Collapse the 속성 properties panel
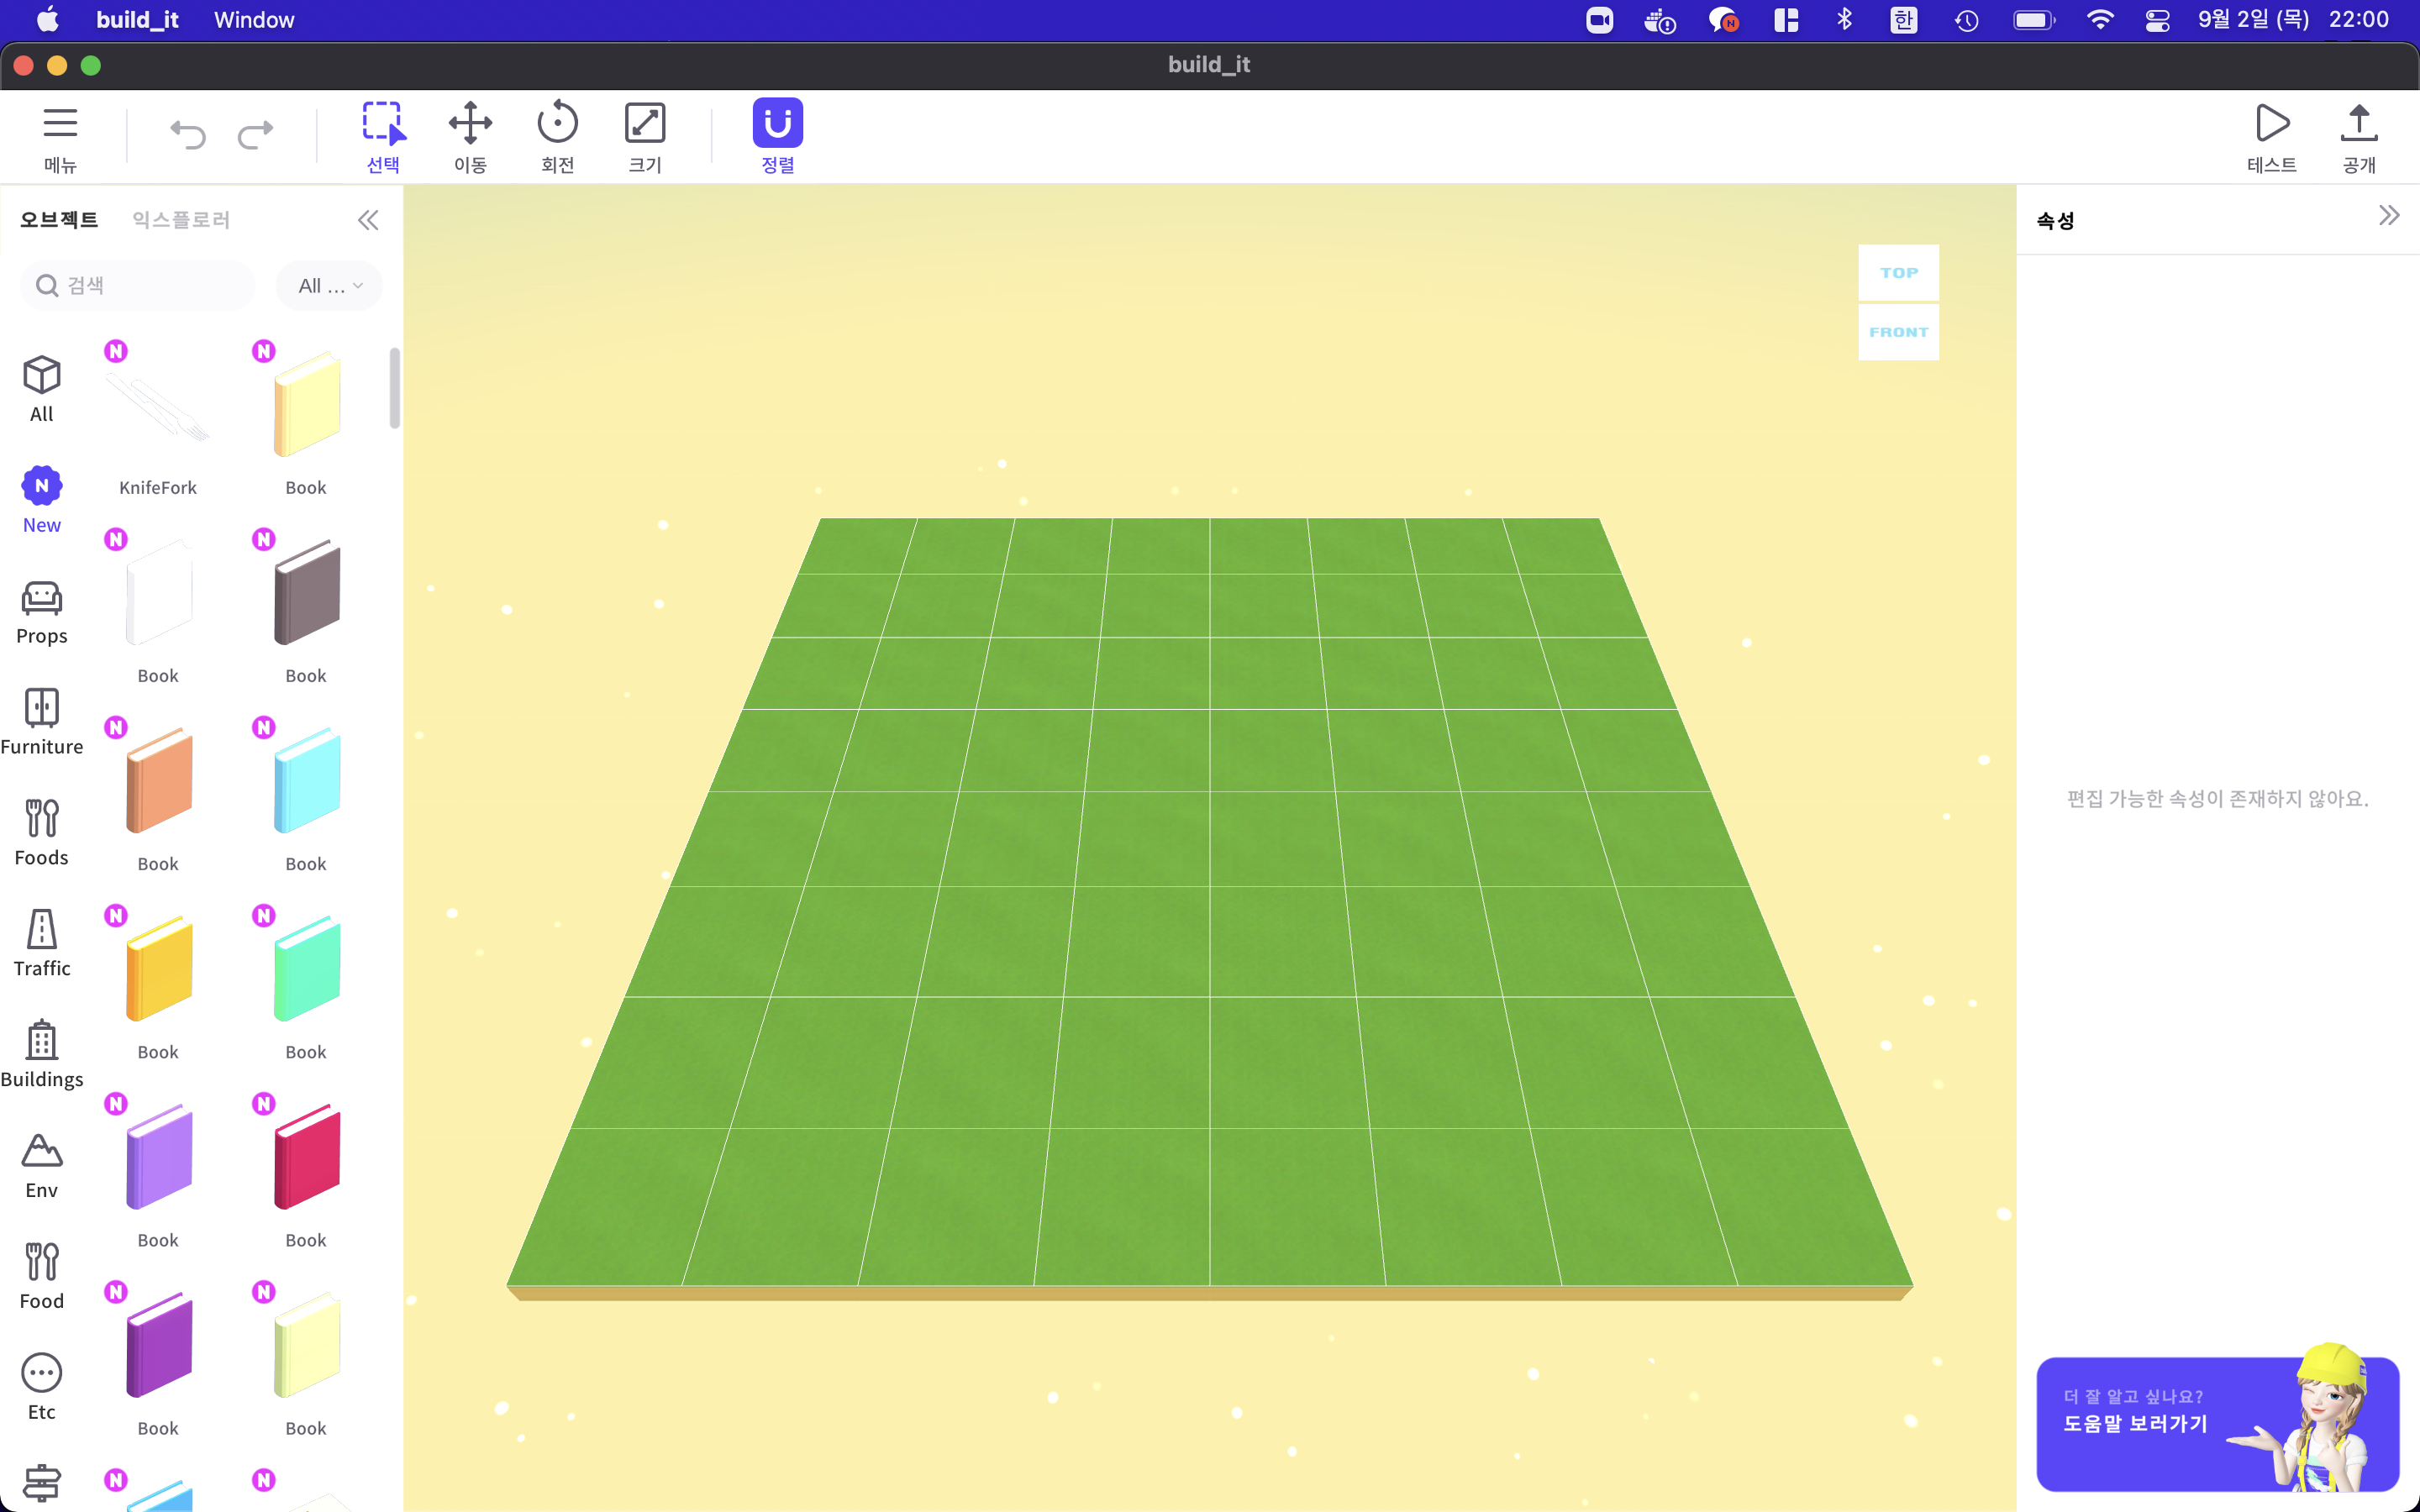Image resolution: width=2420 pixels, height=1512 pixels. click(2388, 216)
